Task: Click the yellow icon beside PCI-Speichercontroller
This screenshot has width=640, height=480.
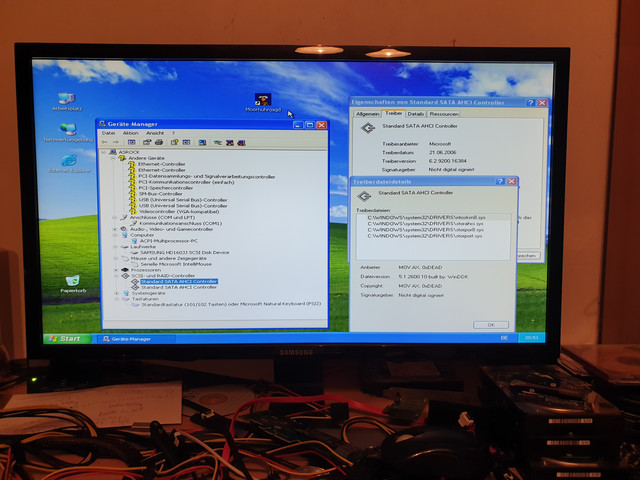Action: click(x=132, y=188)
